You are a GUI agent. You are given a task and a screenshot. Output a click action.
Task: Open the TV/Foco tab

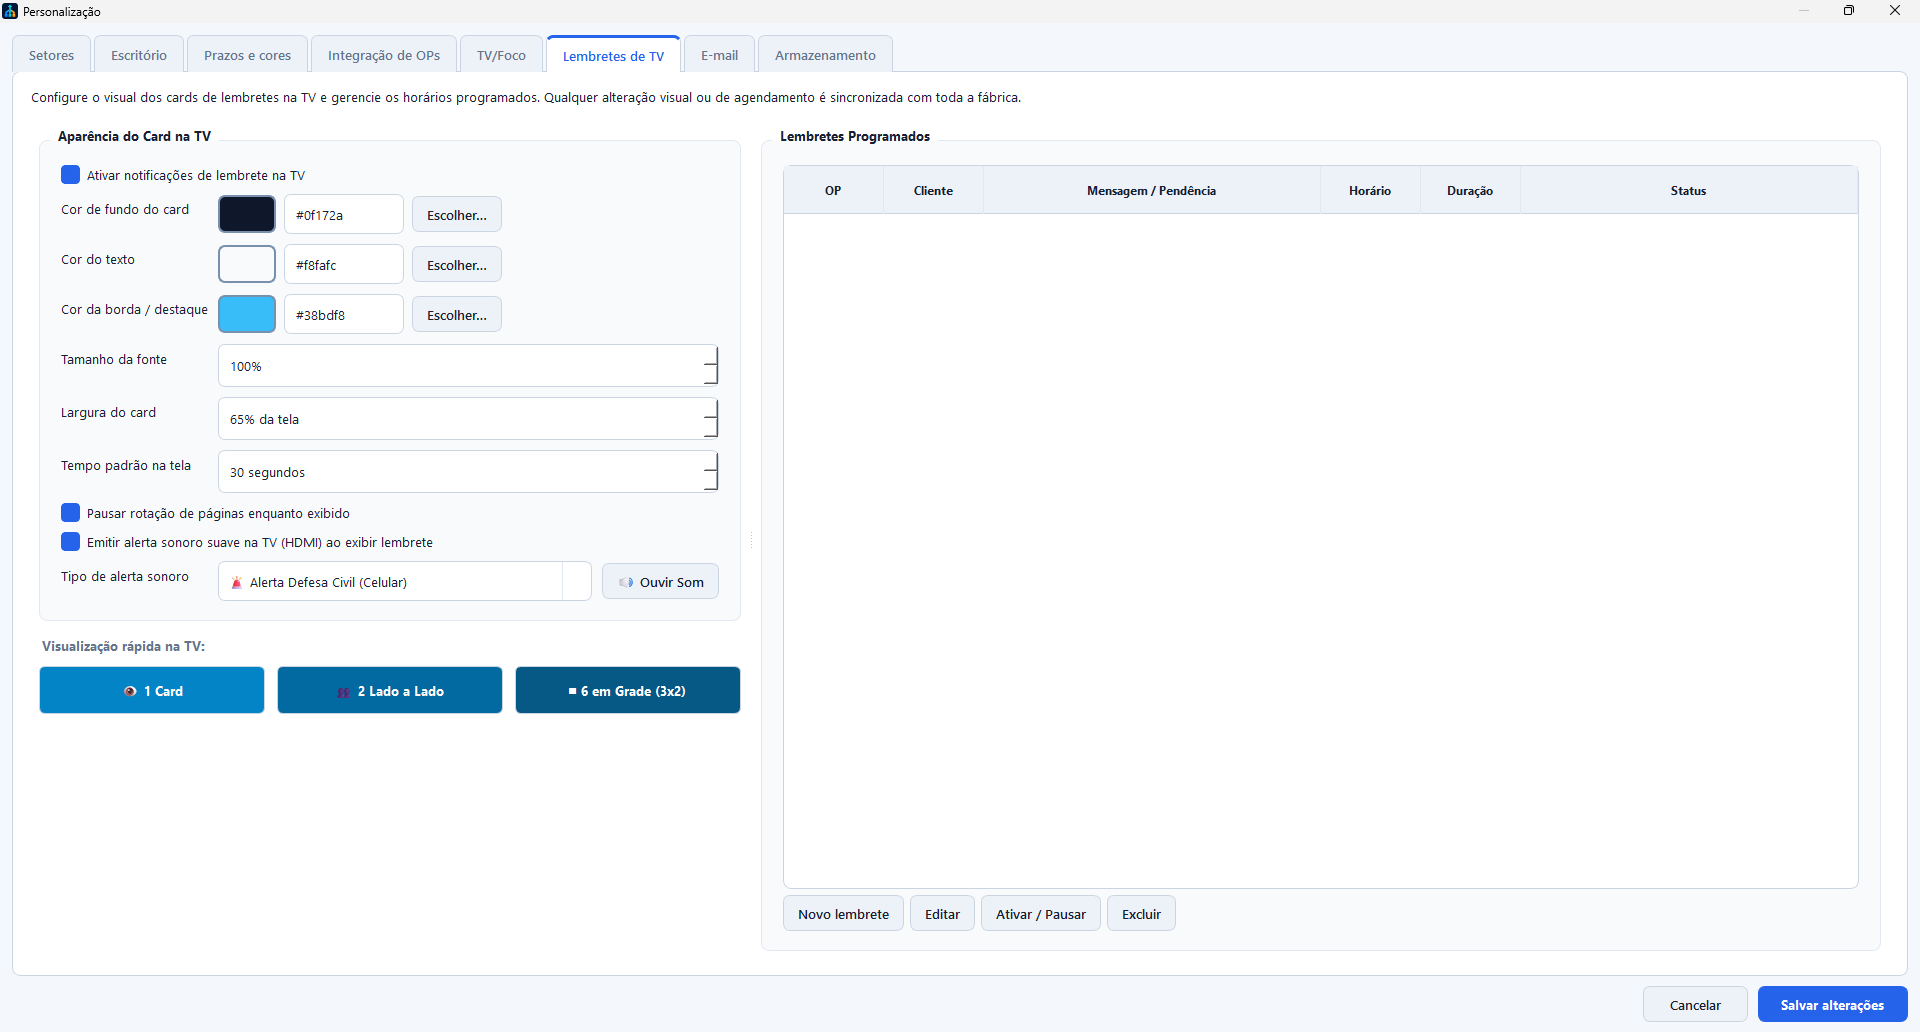pos(501,55)
